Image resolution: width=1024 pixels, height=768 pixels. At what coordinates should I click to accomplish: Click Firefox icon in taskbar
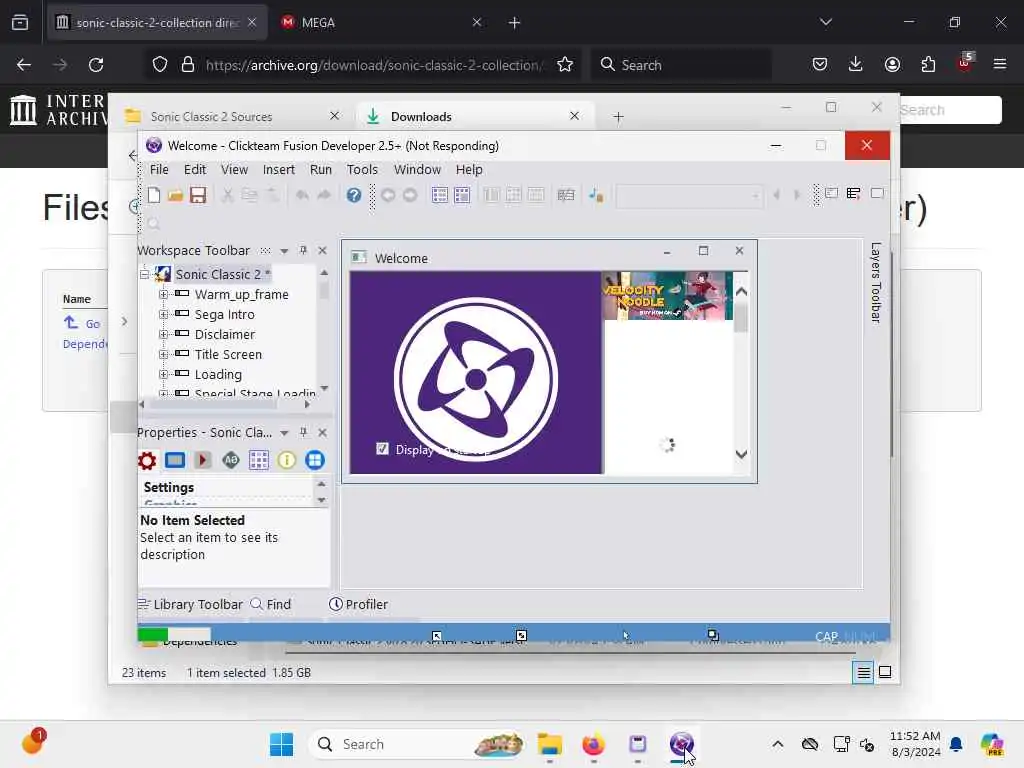tap(593, 744)
